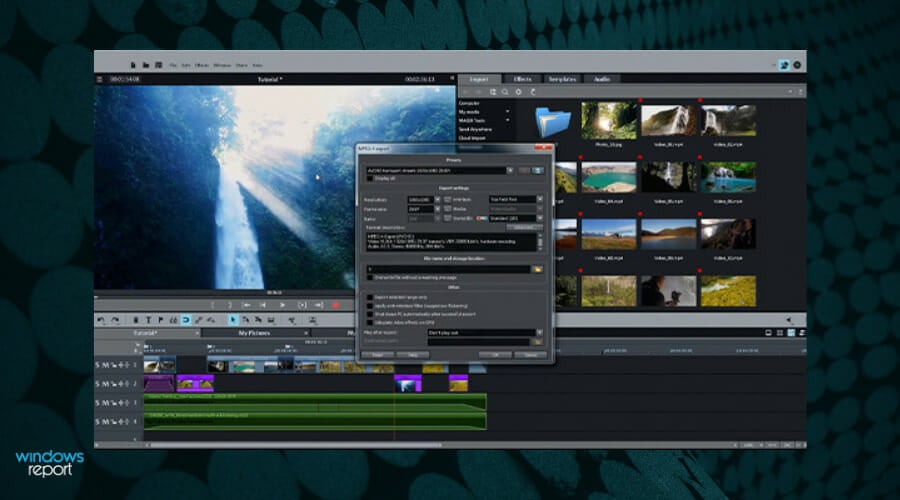Click the gear options icon in media pool
The height and width of the screenshot is (500, 900).
tap(518, 92)
